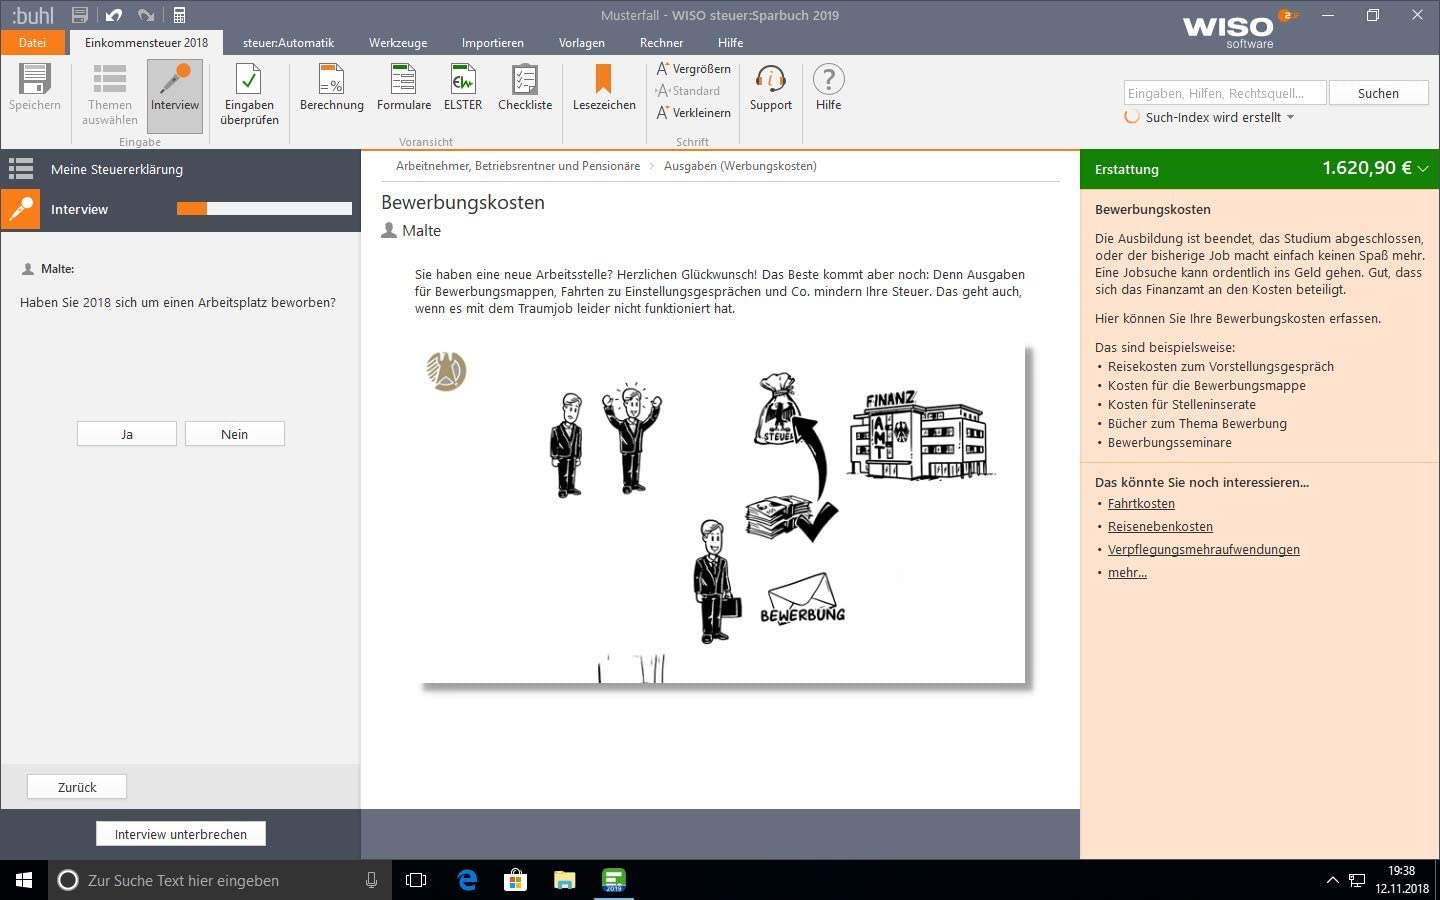Click the calculator icon in title bar
The height and width of the screenshot is (900, 1440).
point(179,15)
